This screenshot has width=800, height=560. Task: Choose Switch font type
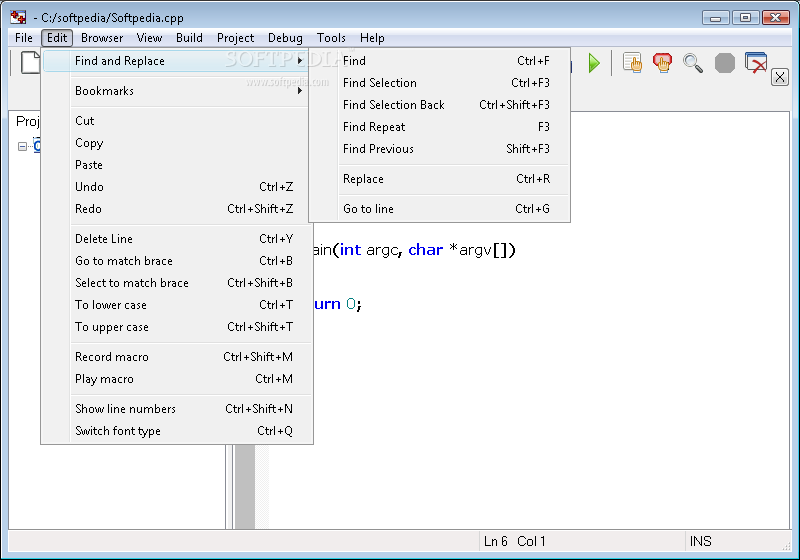coord(176,430)
